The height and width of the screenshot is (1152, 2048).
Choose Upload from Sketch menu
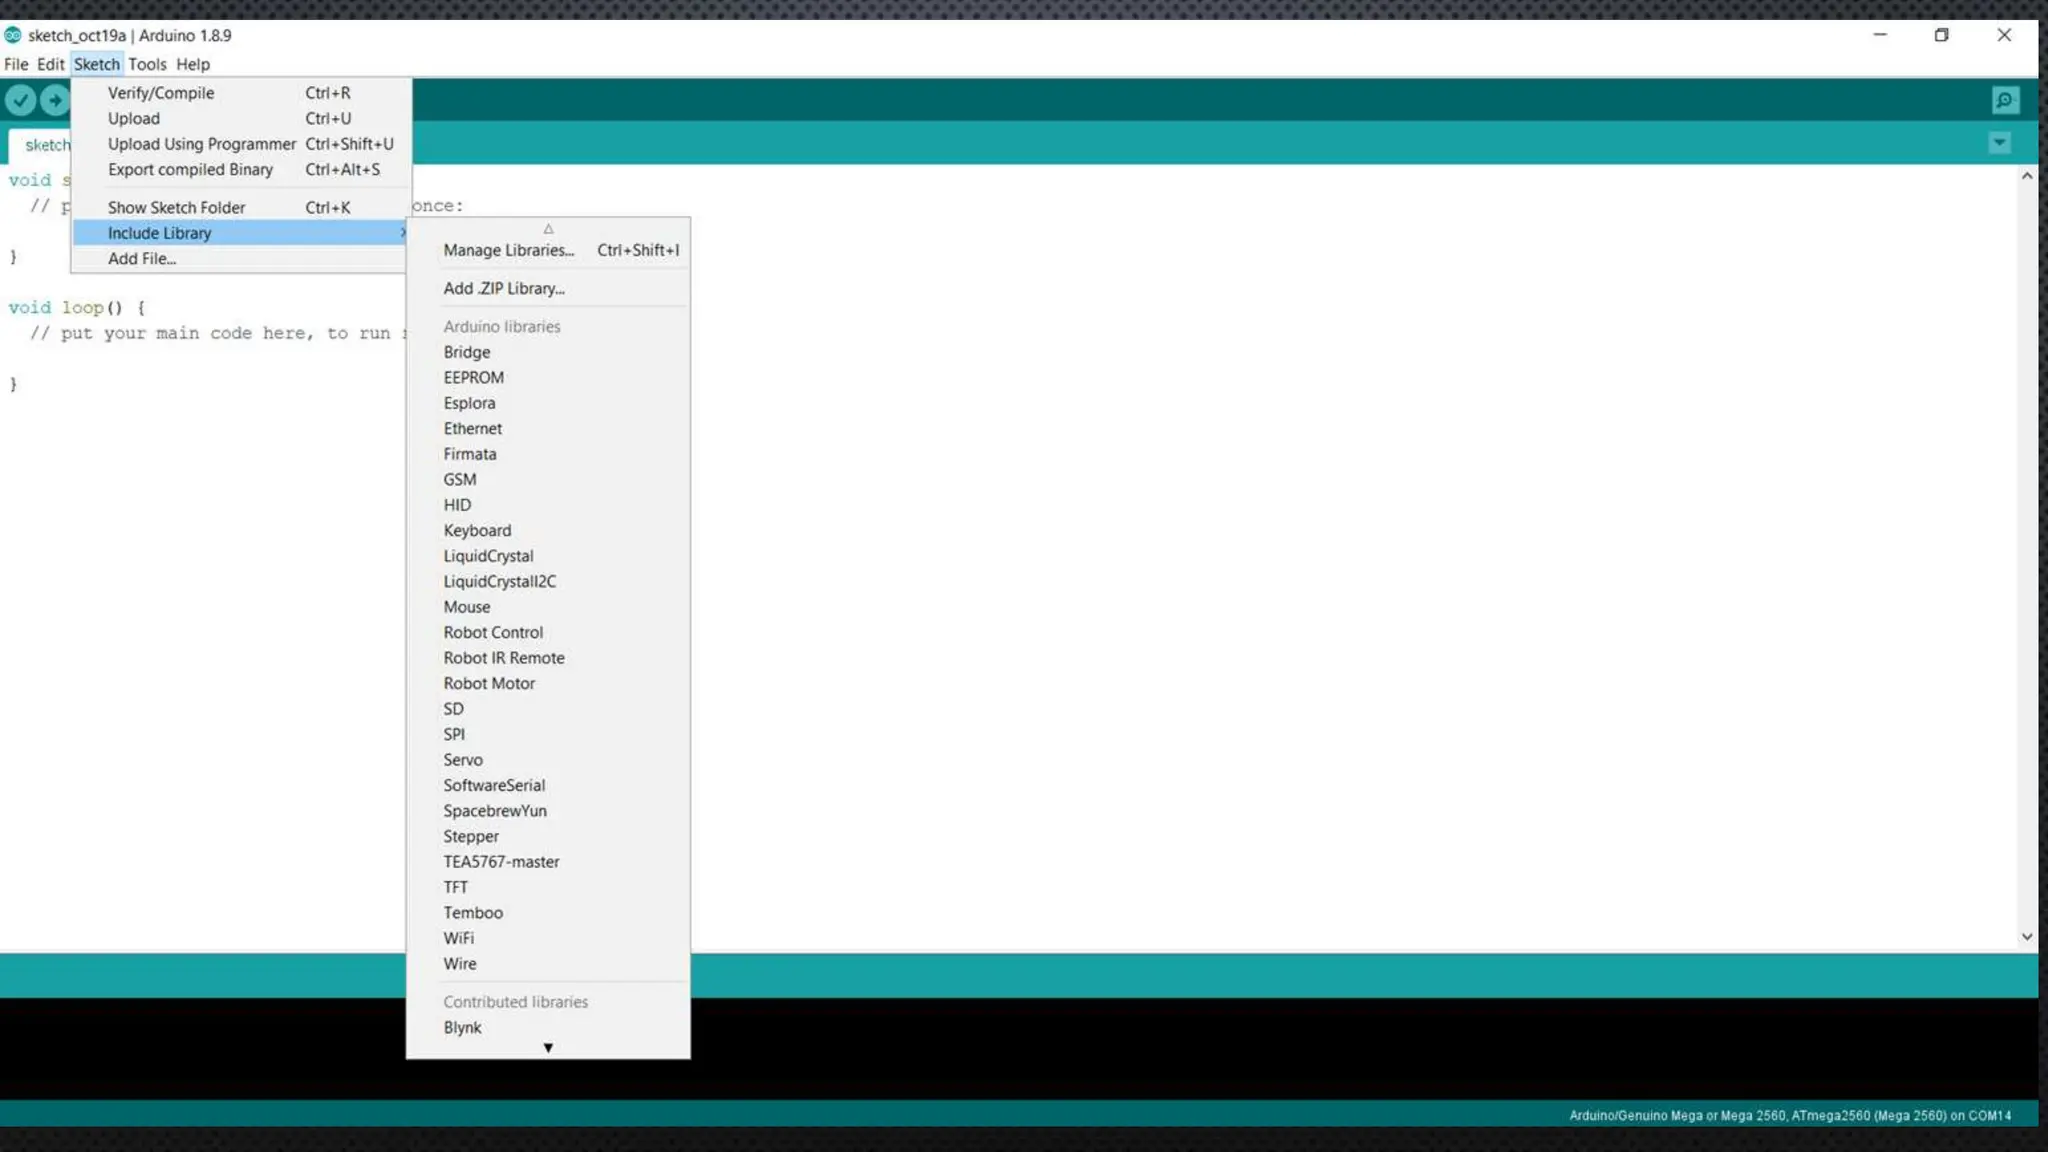[241, 118]
